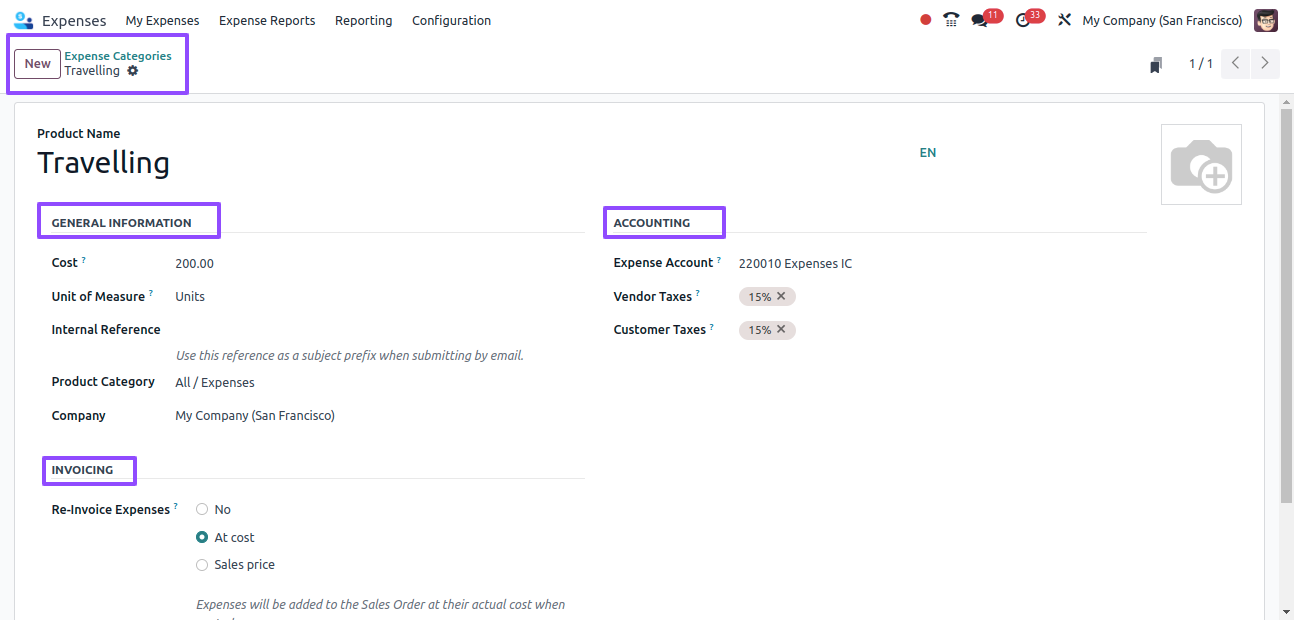Click help mark beside Vendor Taxes
Image resolution: width=1294 pixels, height=620 pixels.
pos(698,293)
